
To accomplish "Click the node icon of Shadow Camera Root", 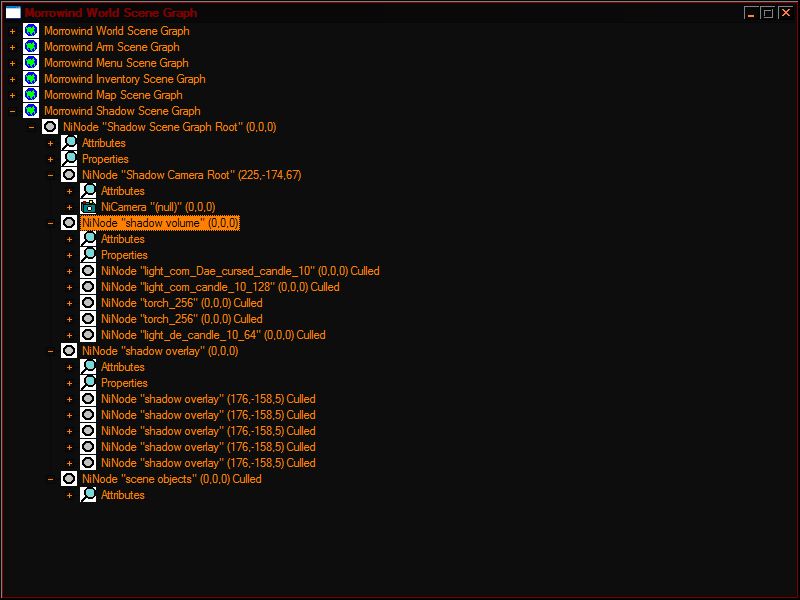I will click(x=69, y=175).
